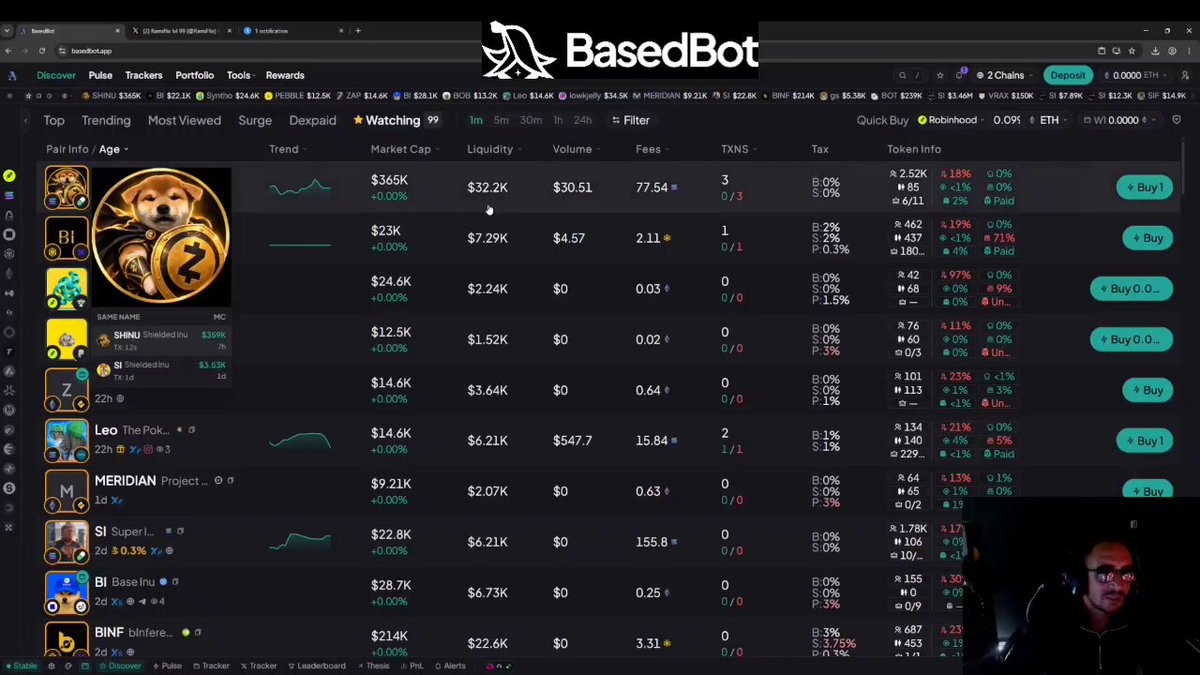Viewport: 1200px width, 675px height.
Task: Click Buy 1 button for Leo
Action: coord(1144,441)
